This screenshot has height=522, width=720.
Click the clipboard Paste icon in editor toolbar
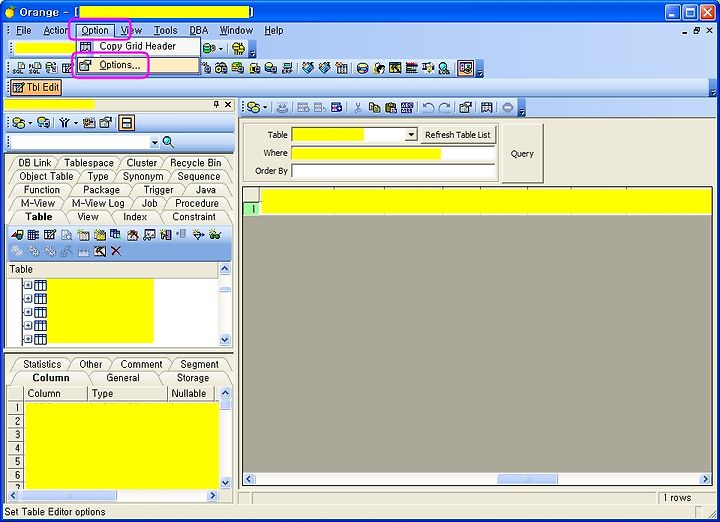(x=391, y=108)
